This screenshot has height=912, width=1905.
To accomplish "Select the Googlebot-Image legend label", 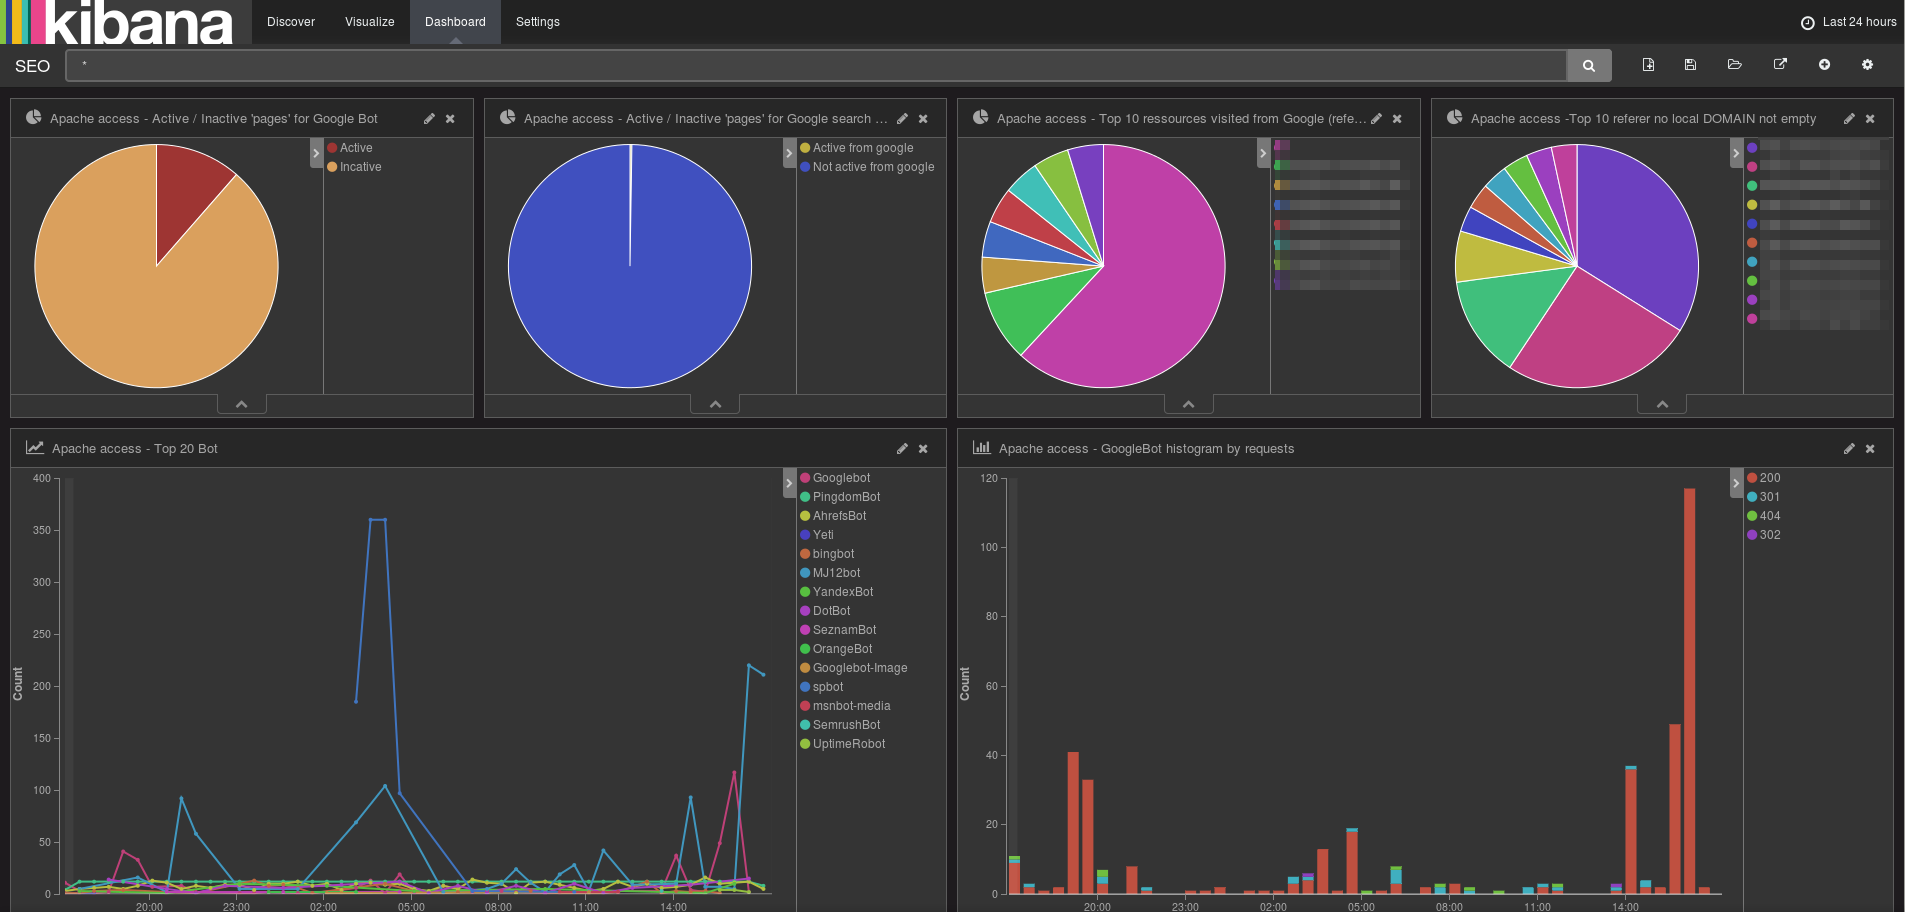I will click(x=860, y=668).
